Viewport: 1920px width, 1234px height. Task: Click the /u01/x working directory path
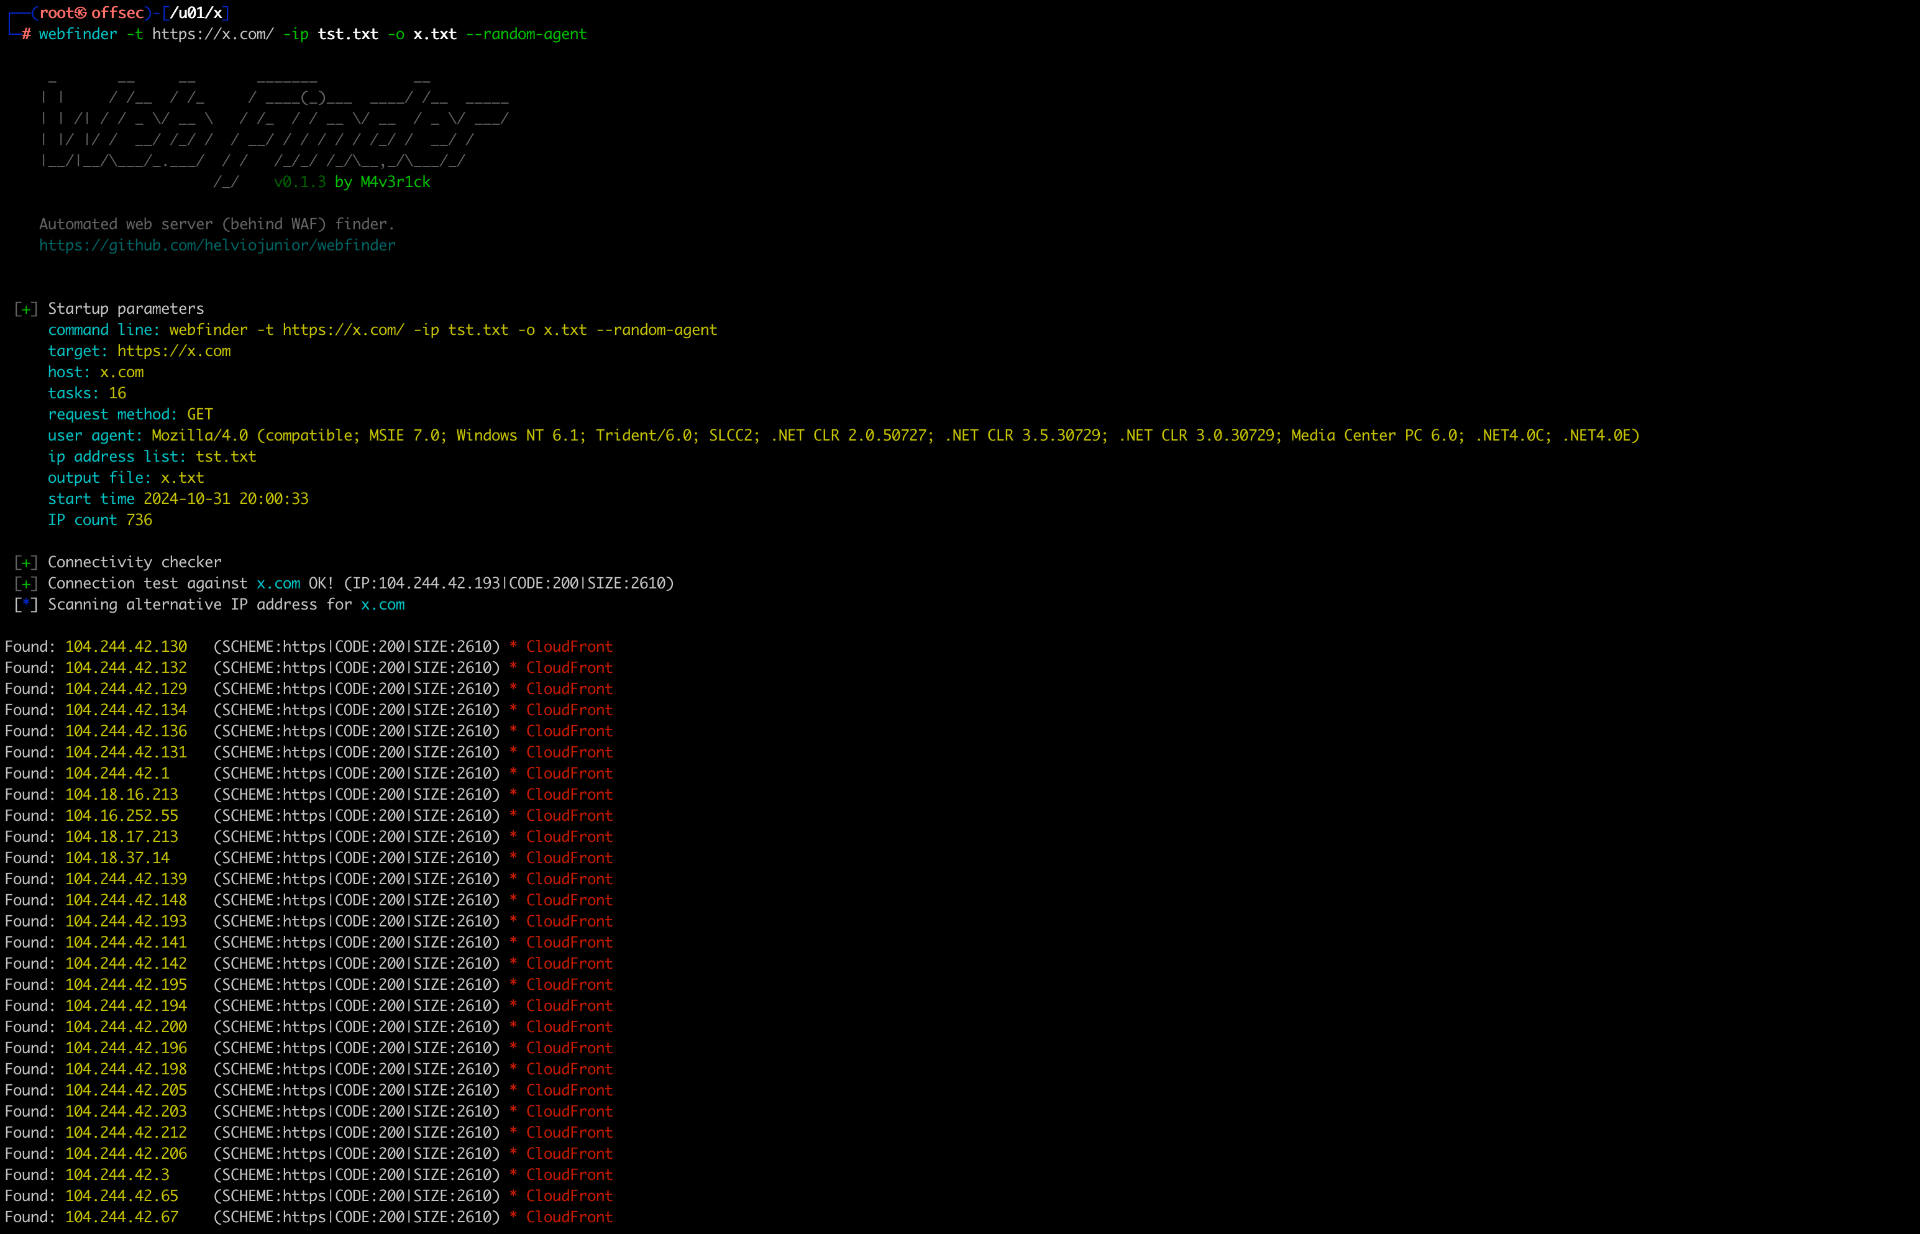pyautogui.click(x=196, y=13)
